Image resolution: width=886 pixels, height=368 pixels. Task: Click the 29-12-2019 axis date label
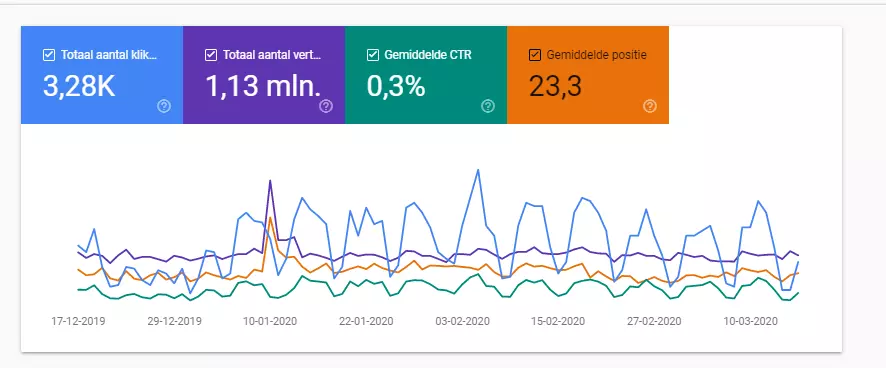[x=174, y=321]
